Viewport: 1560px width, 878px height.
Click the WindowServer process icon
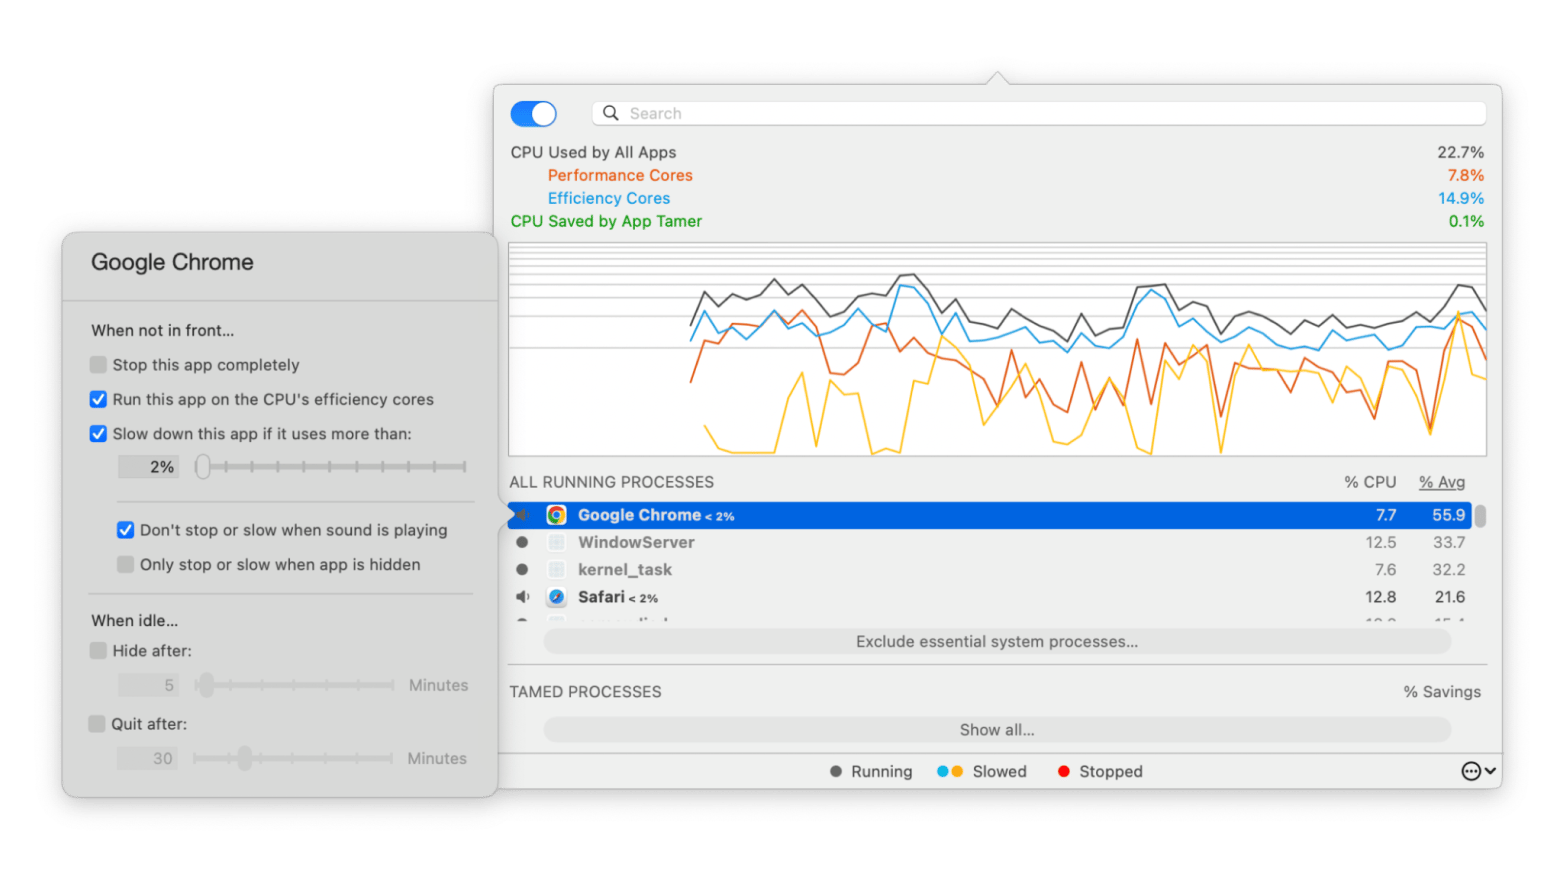557,542
